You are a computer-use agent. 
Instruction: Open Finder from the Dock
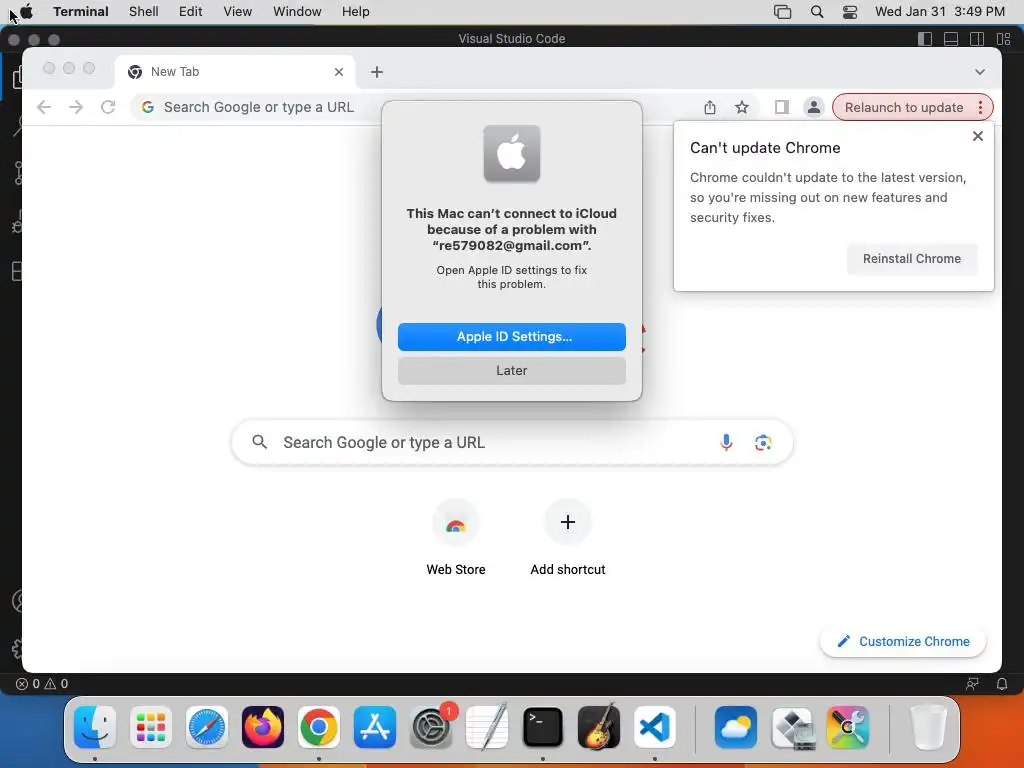pyautogui.click(x=95, y=727)
